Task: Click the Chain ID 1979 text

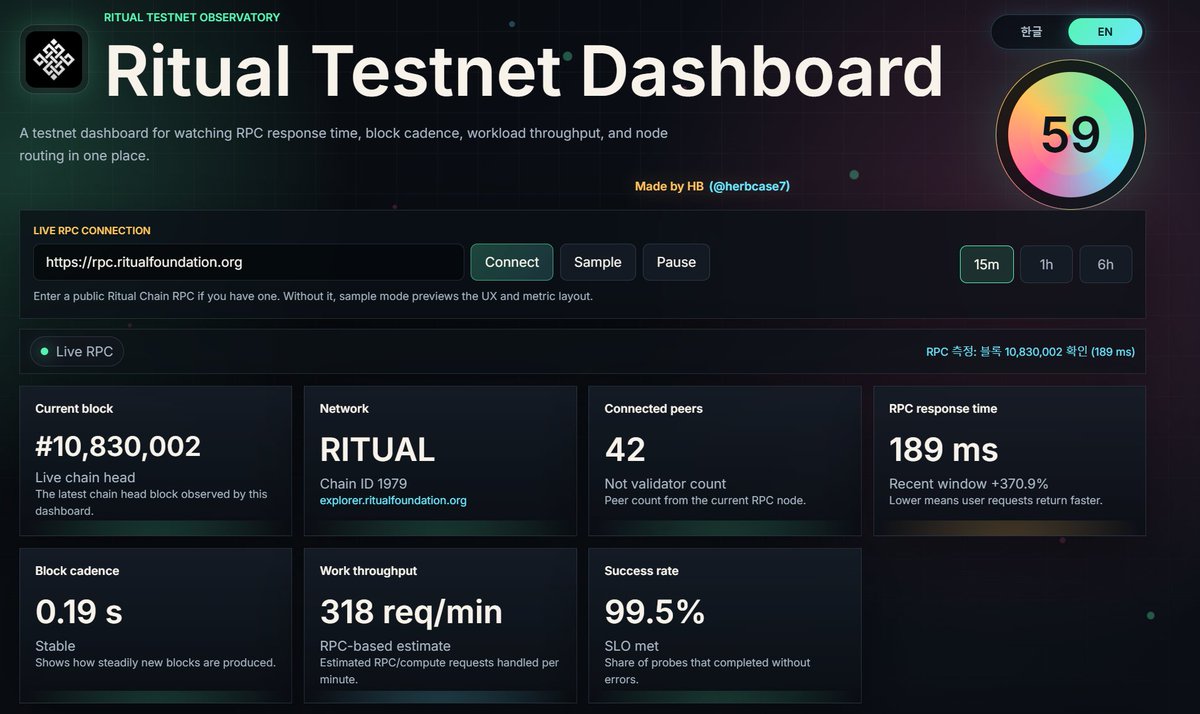Action: [363, 483]
